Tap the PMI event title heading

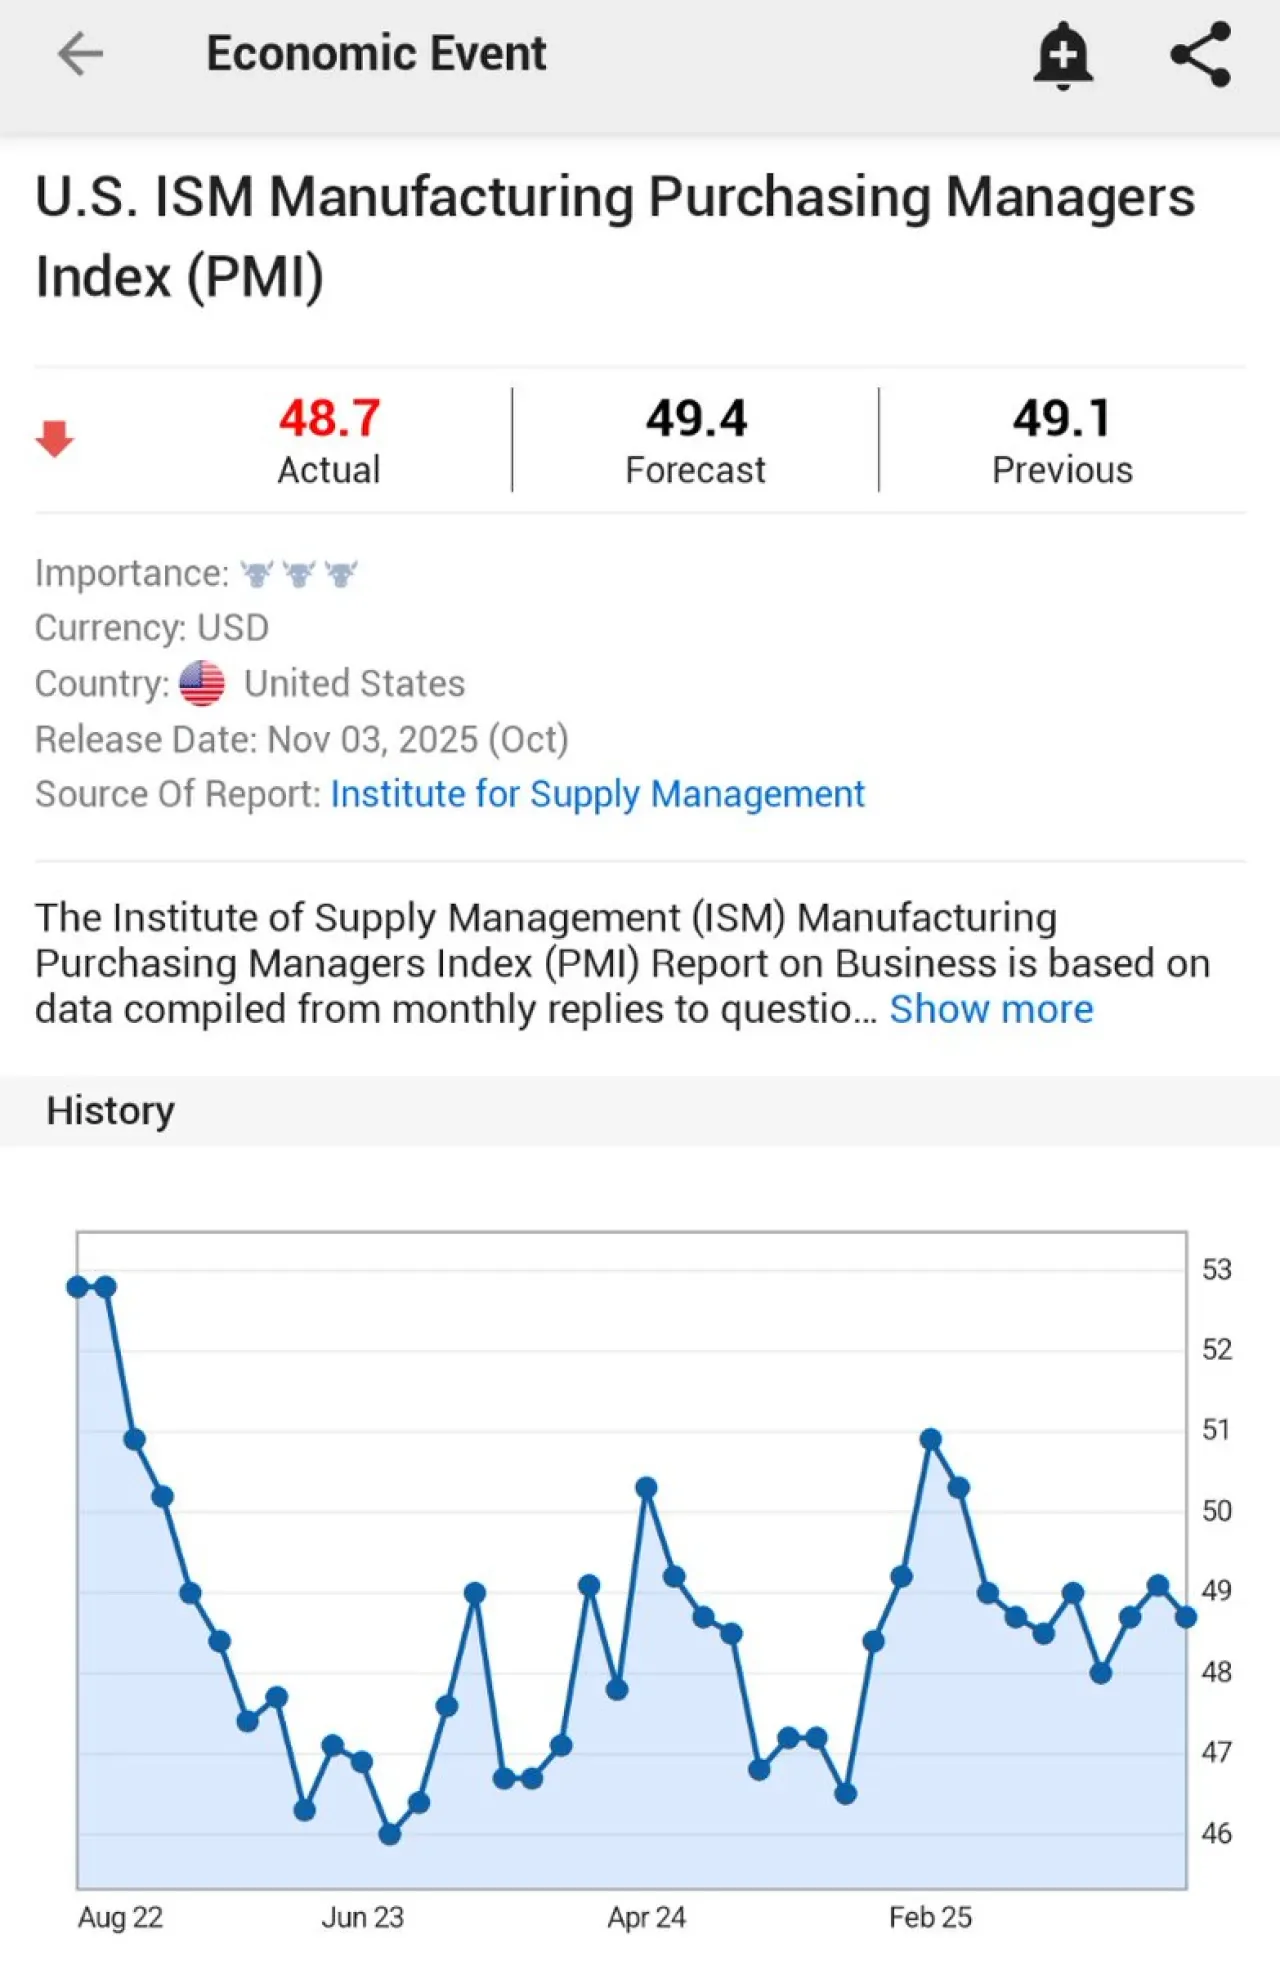coord(615,236)
